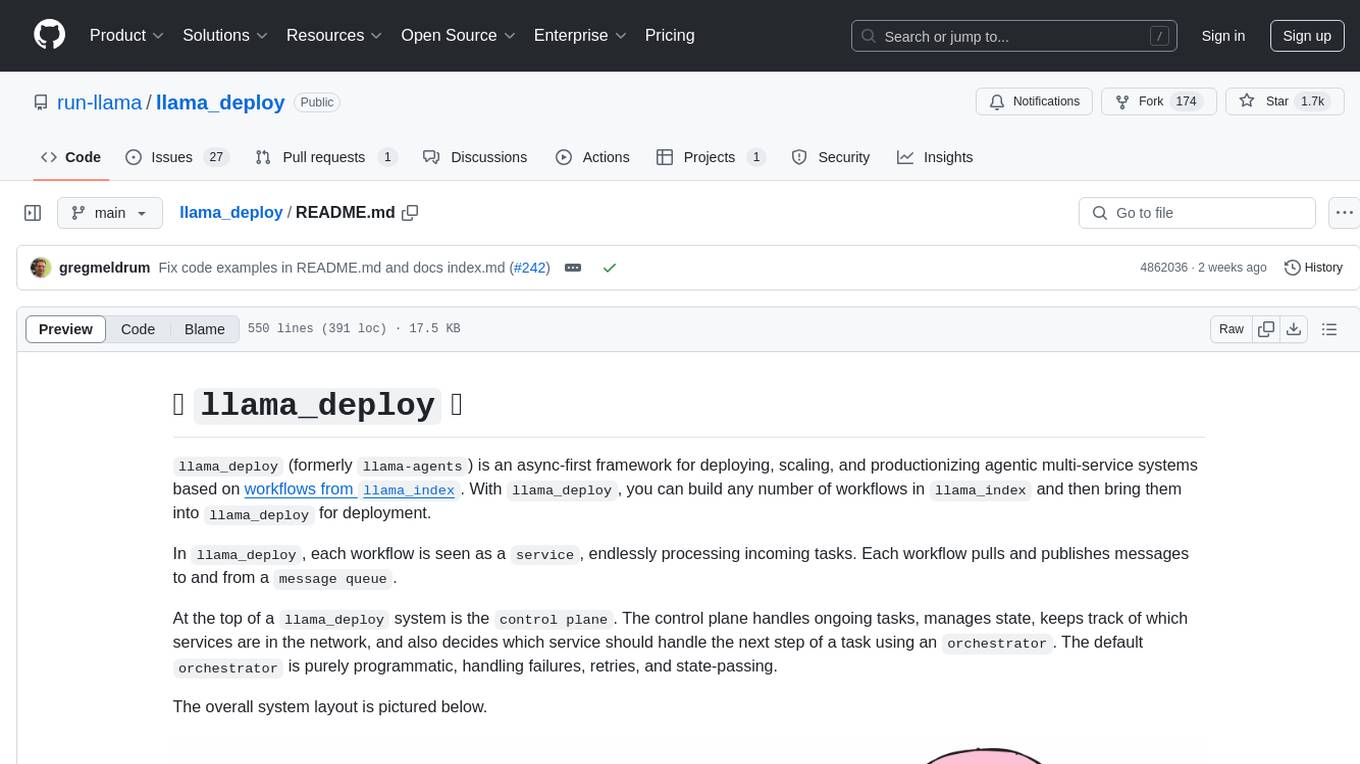Open the Sign up page
This screenshot has width=1360, height=764.
(x=1307, y=36)
